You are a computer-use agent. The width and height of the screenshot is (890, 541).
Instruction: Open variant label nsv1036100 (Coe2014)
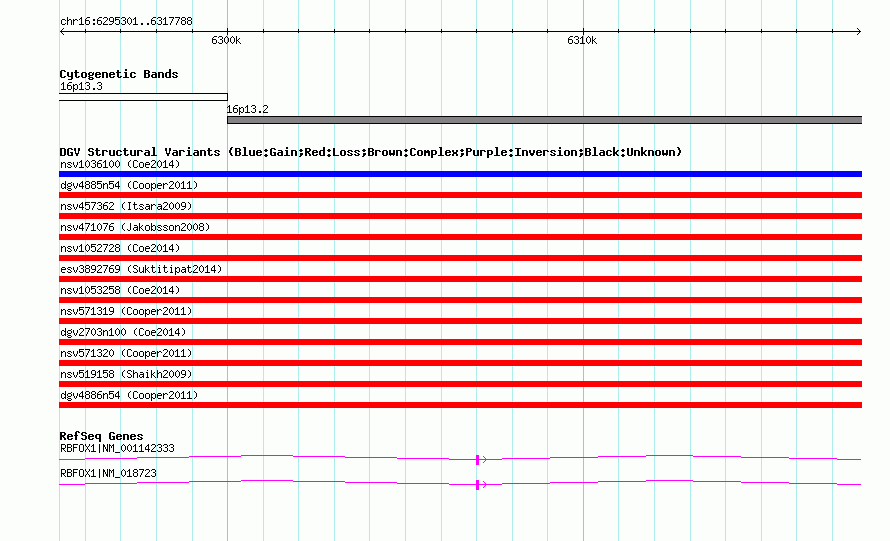tap(120, 164)
